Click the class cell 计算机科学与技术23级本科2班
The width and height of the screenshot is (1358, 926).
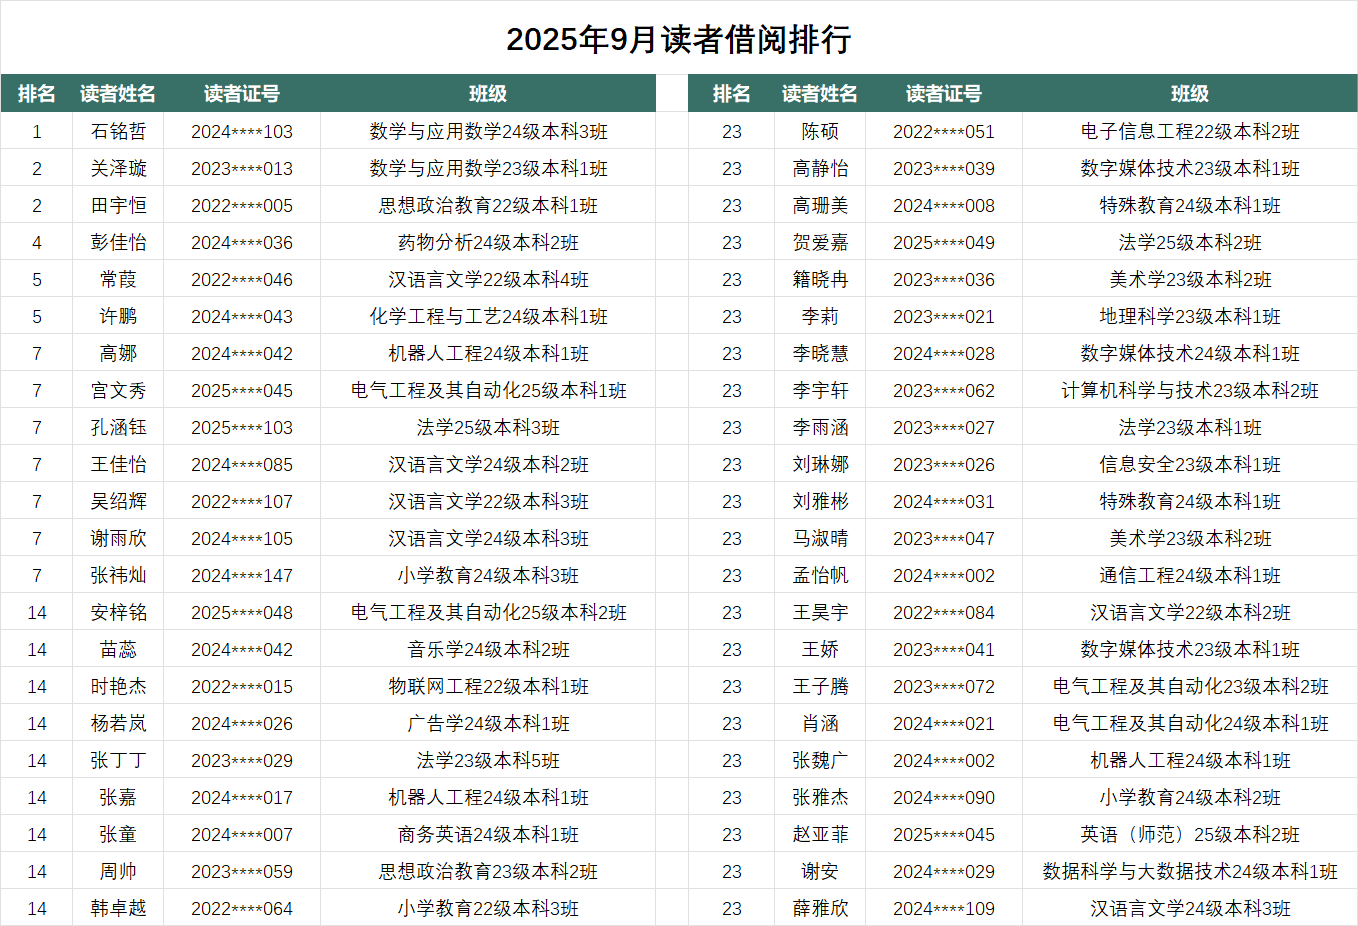tap(1189, 391)
